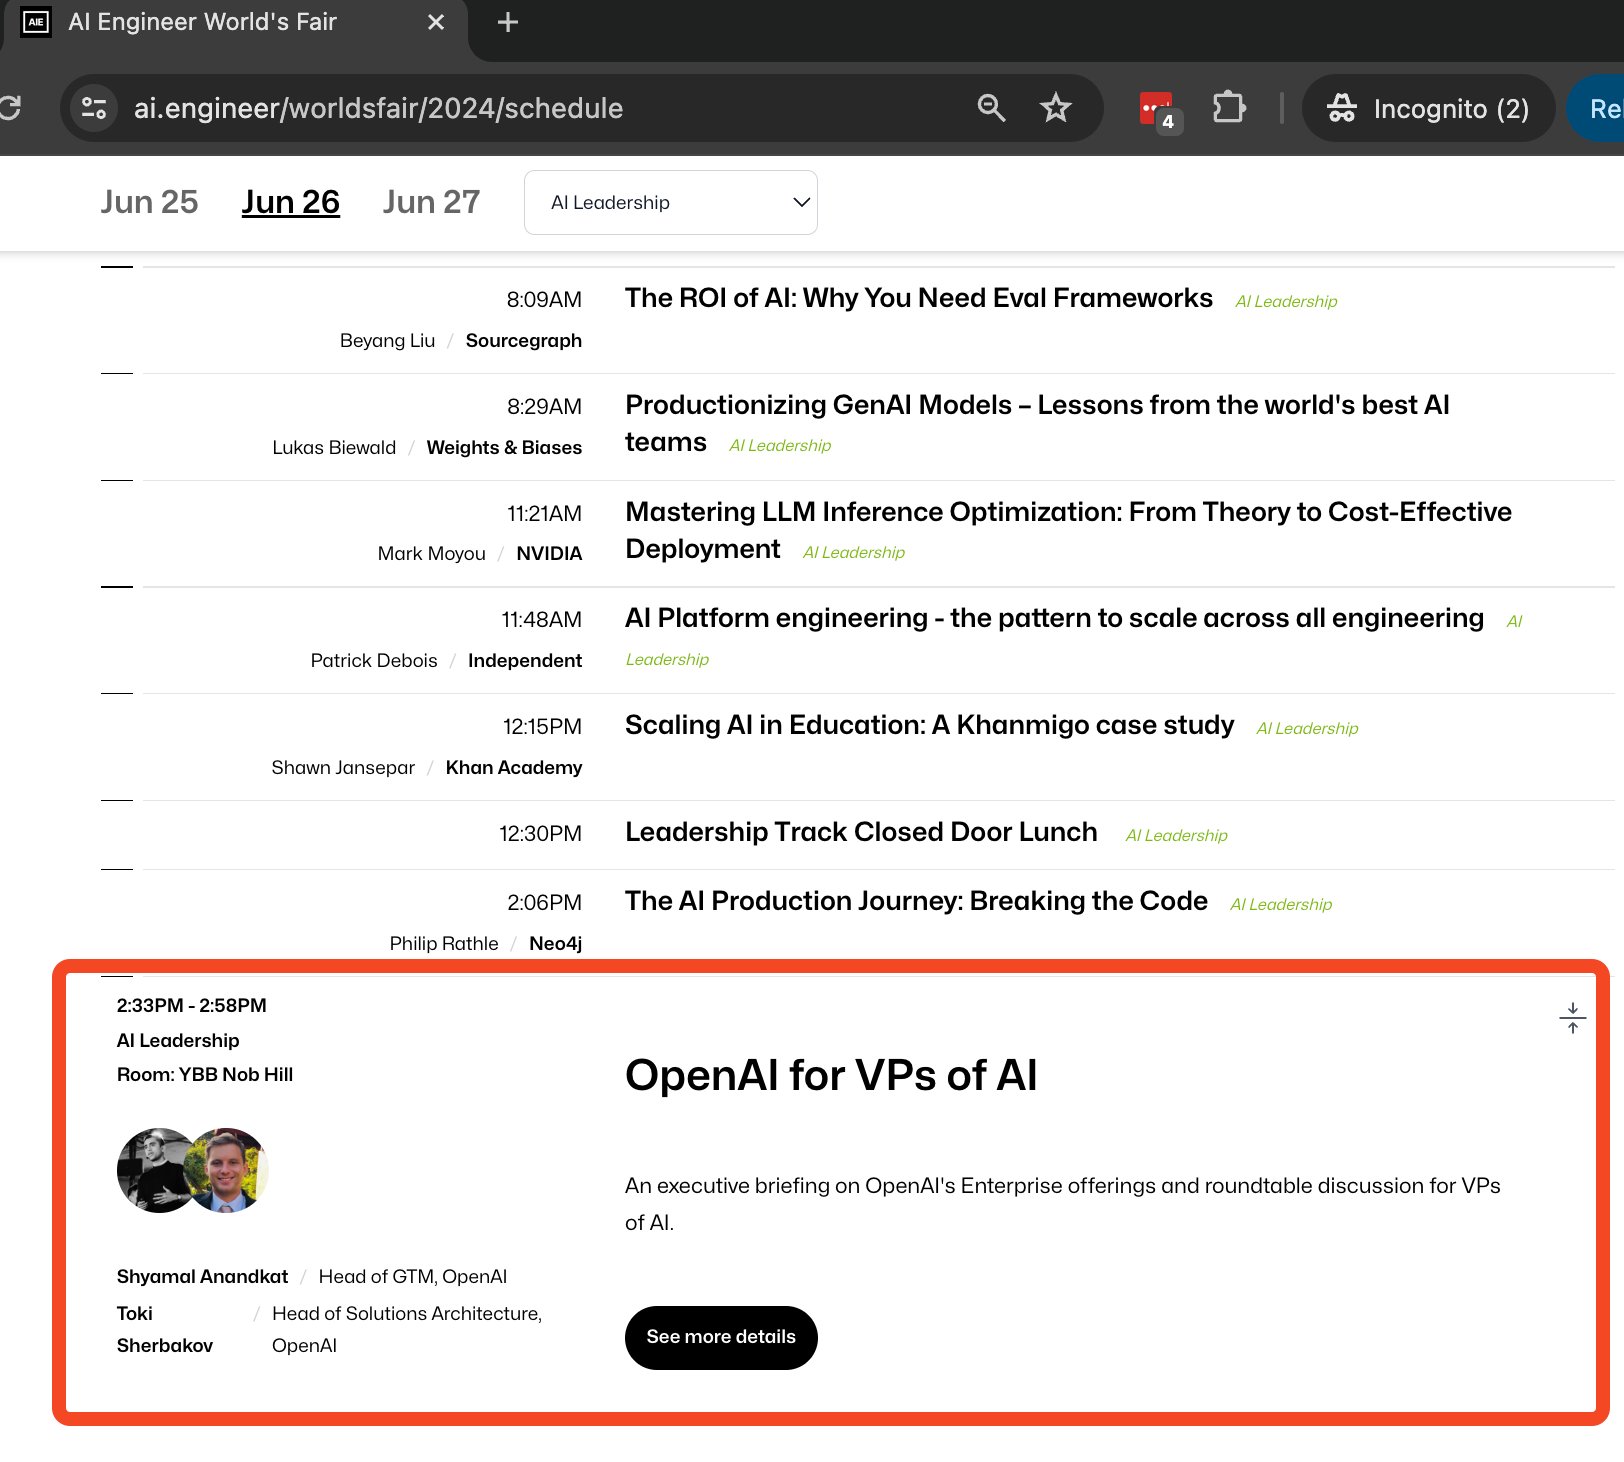Open AI Platform engineering session
This screenshot has height=1462, width=1624.
tap(1054, 618)
